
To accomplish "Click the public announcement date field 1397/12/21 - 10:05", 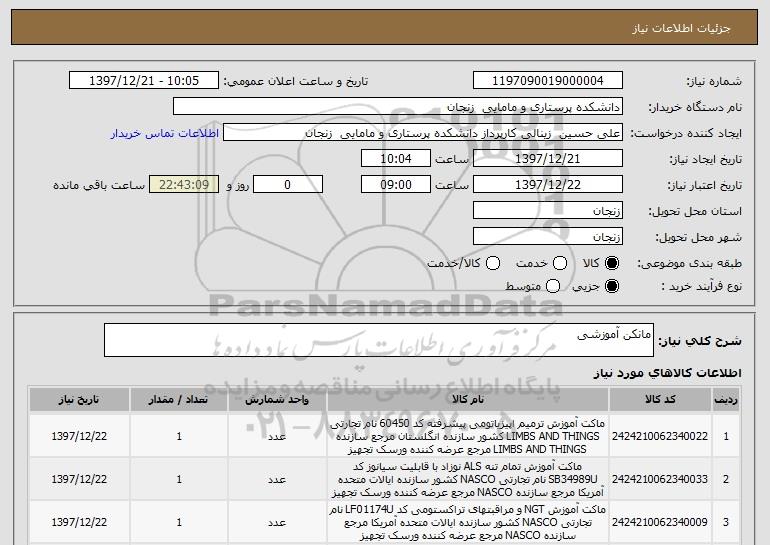I will pyautogui.click(x=144, y=81).
